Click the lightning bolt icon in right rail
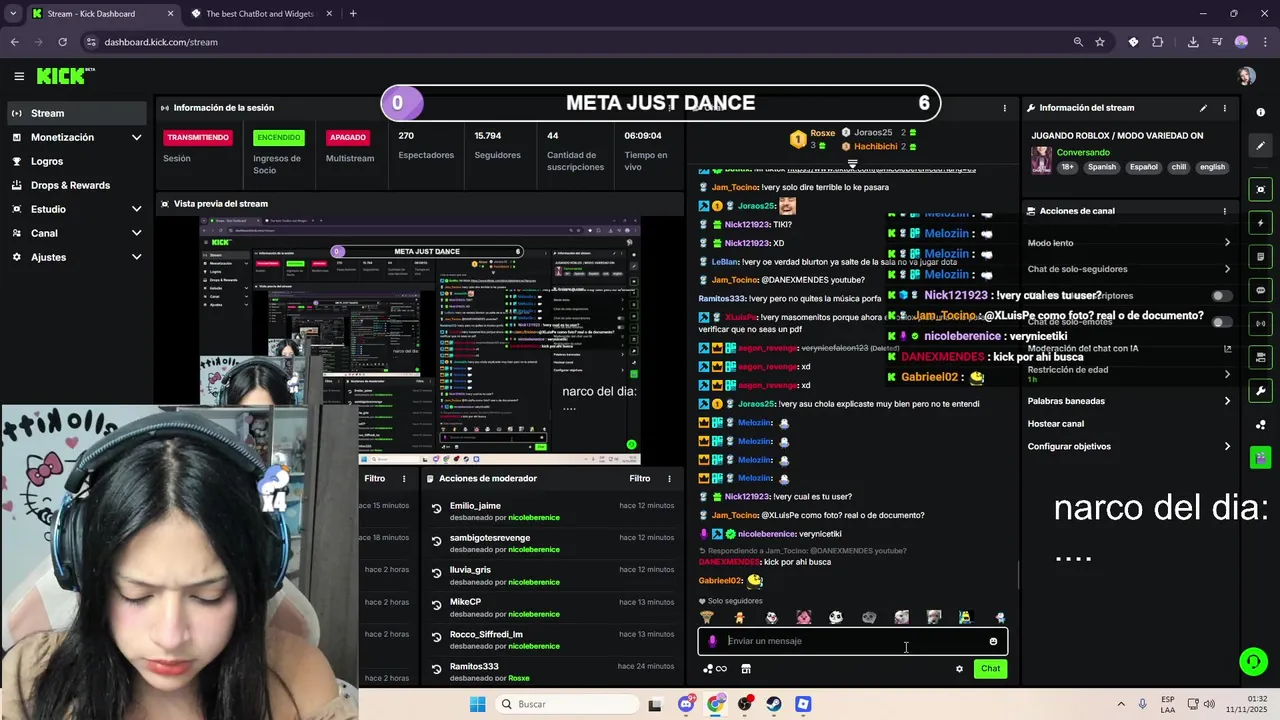 [1261, 223]
